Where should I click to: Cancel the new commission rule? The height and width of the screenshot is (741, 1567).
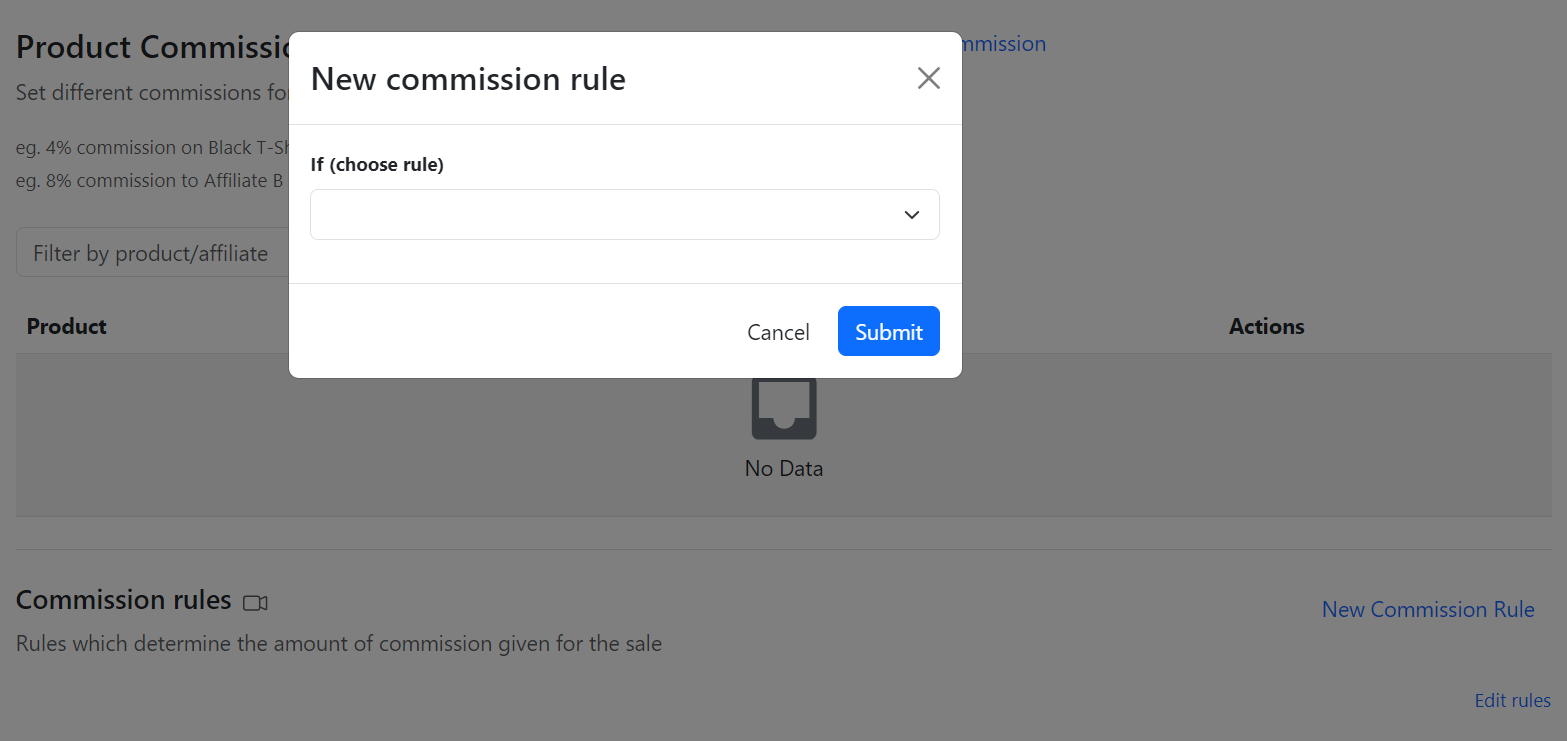(778, 332)
